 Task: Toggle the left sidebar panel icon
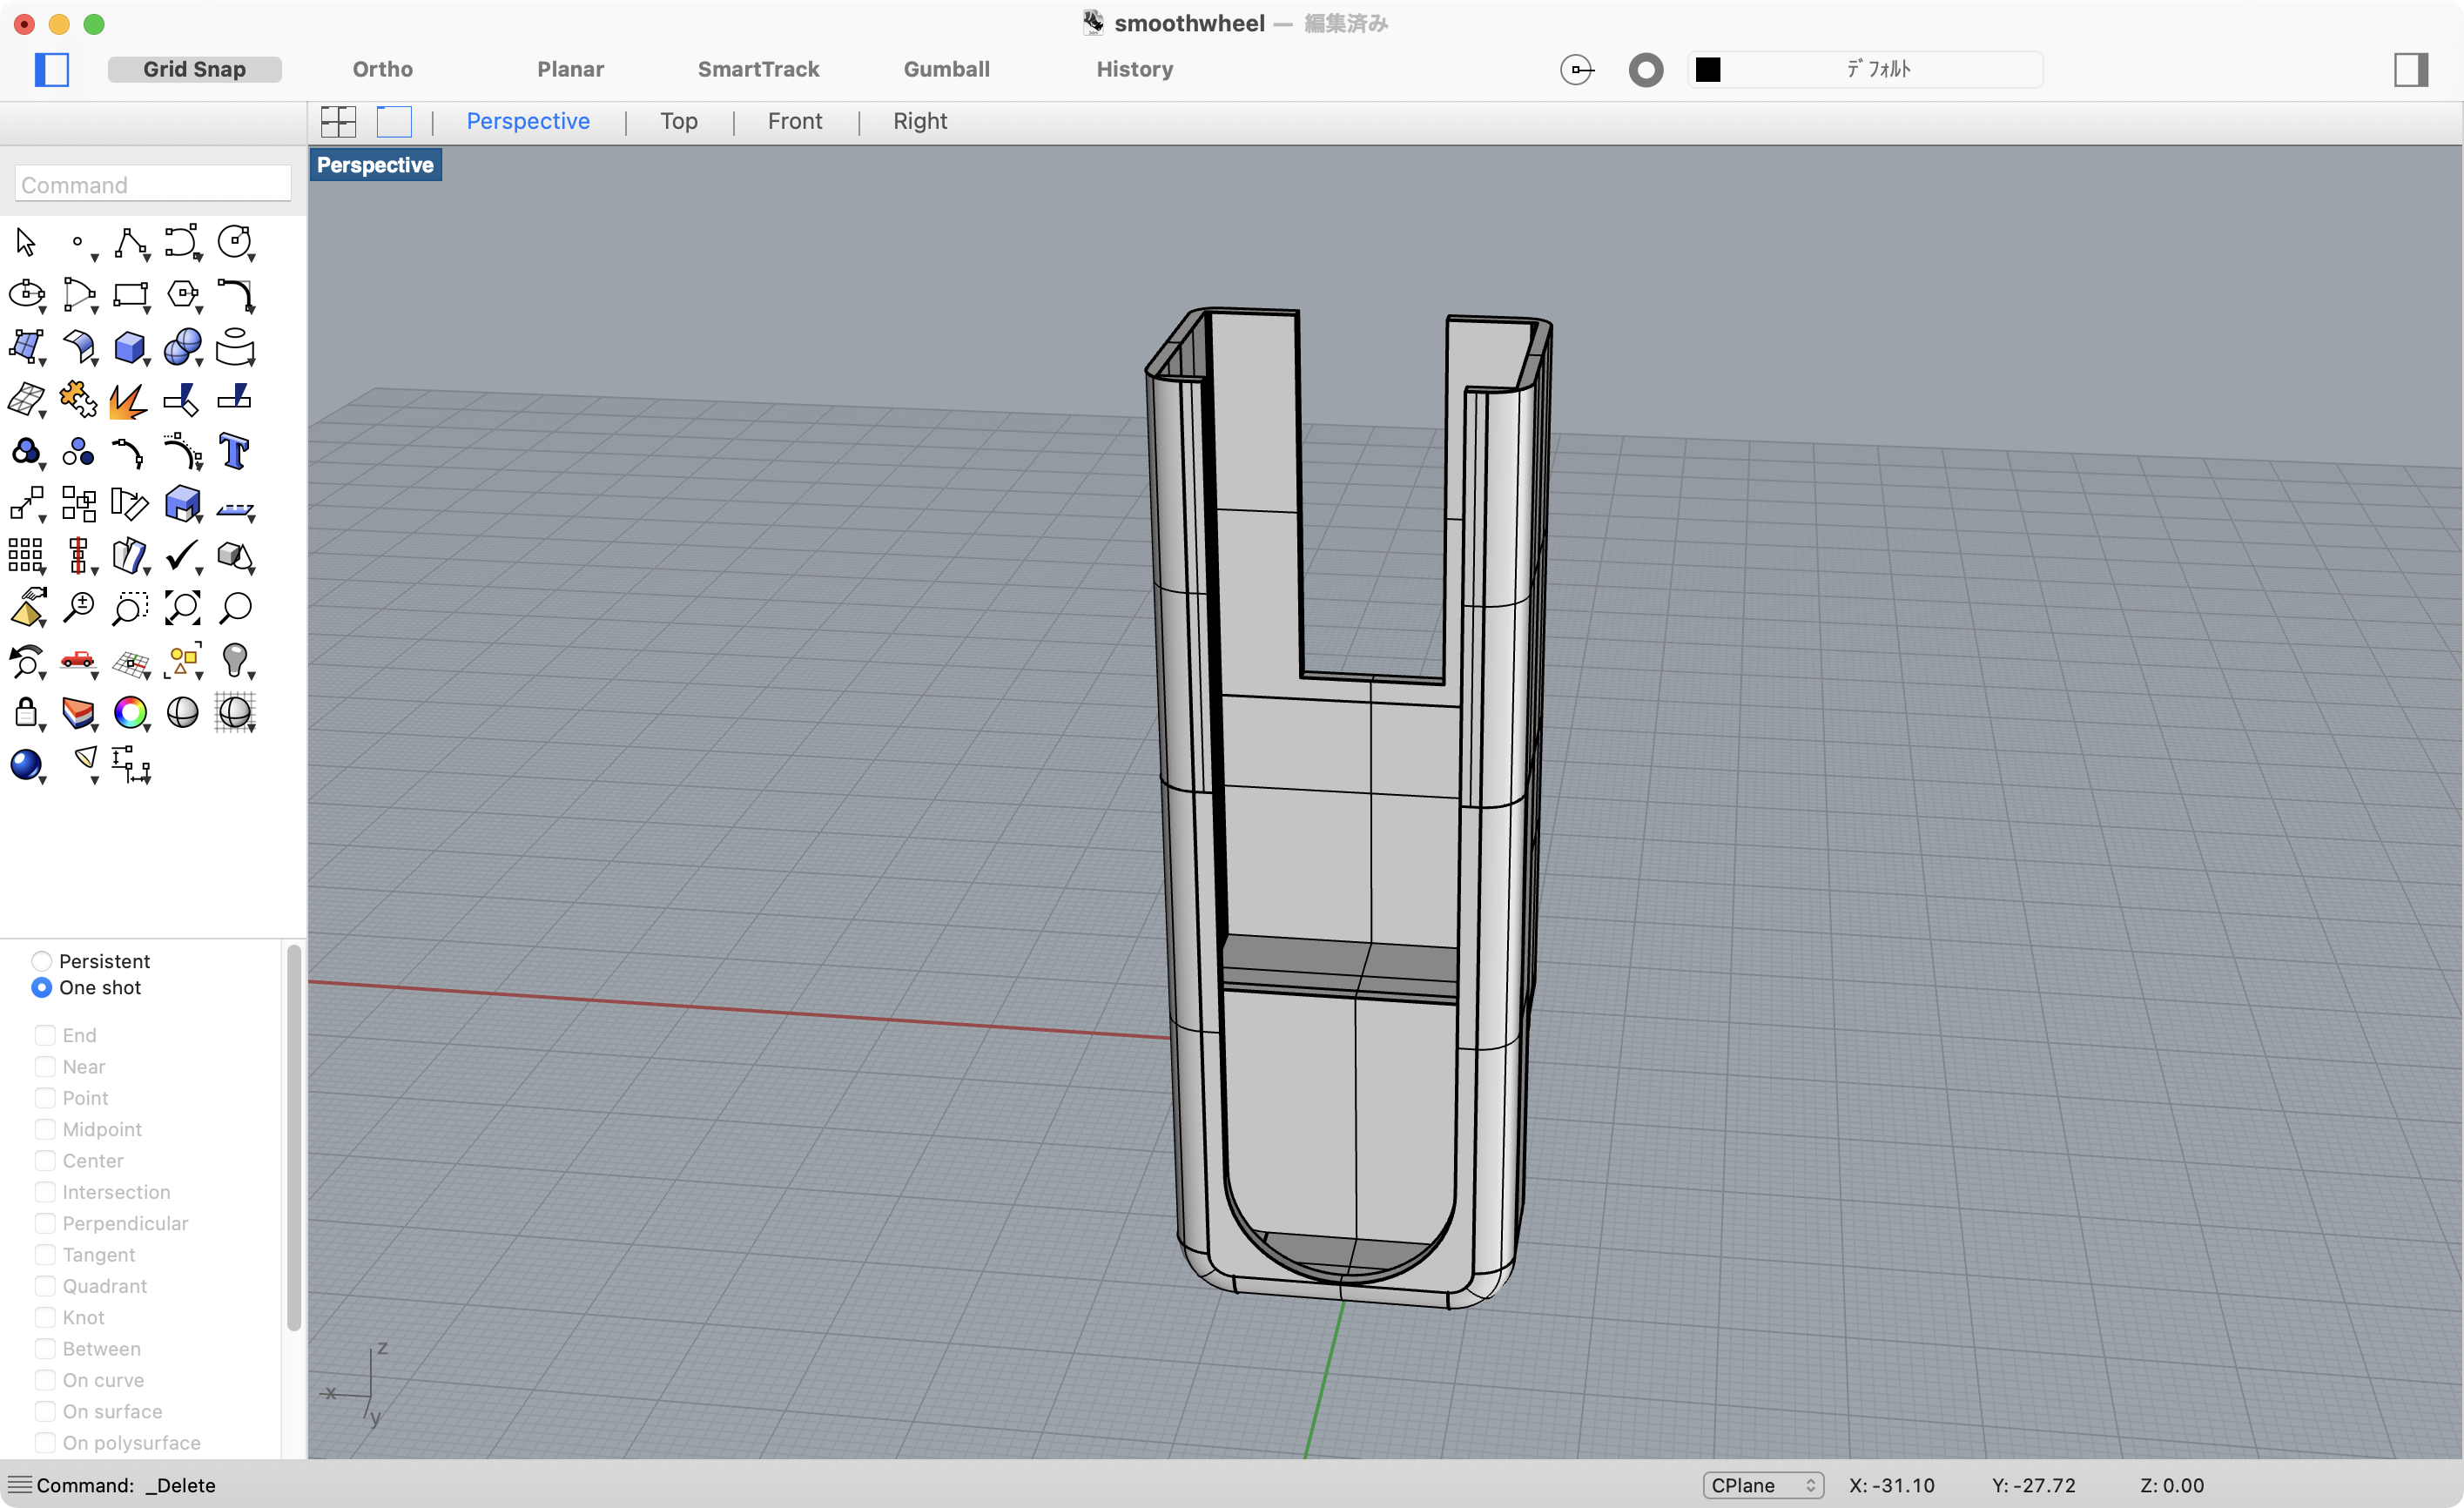click(x=52, y=69)
